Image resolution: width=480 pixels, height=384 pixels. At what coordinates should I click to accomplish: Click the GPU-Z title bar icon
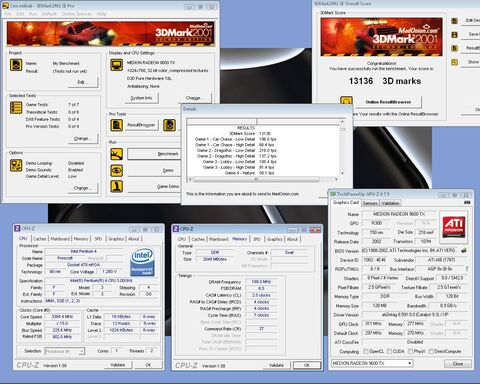(333, 194)
